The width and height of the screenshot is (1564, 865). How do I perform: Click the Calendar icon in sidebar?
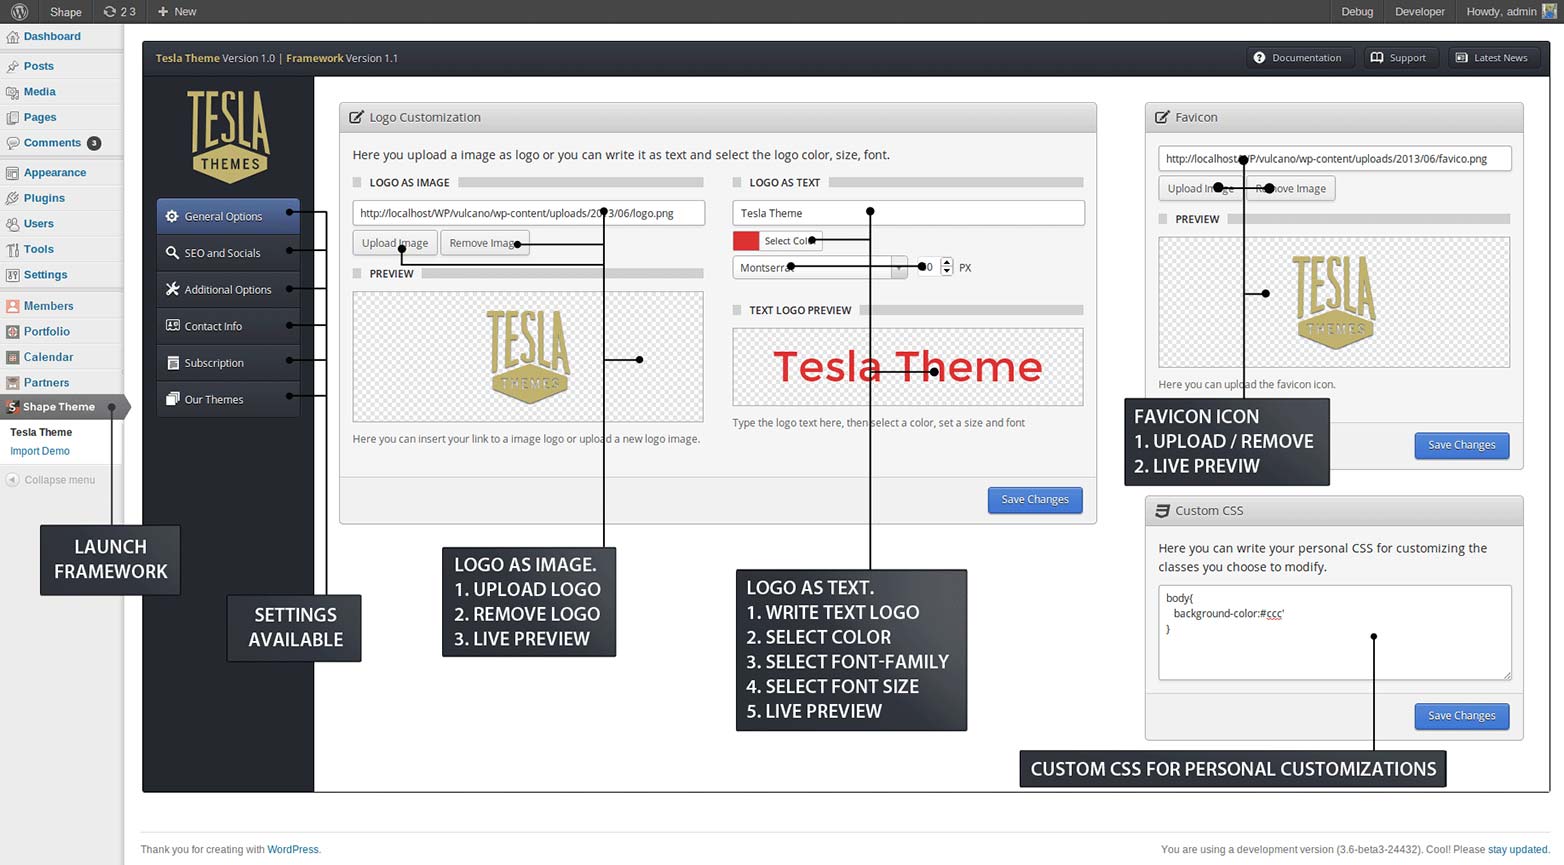[x=12, y=357]
